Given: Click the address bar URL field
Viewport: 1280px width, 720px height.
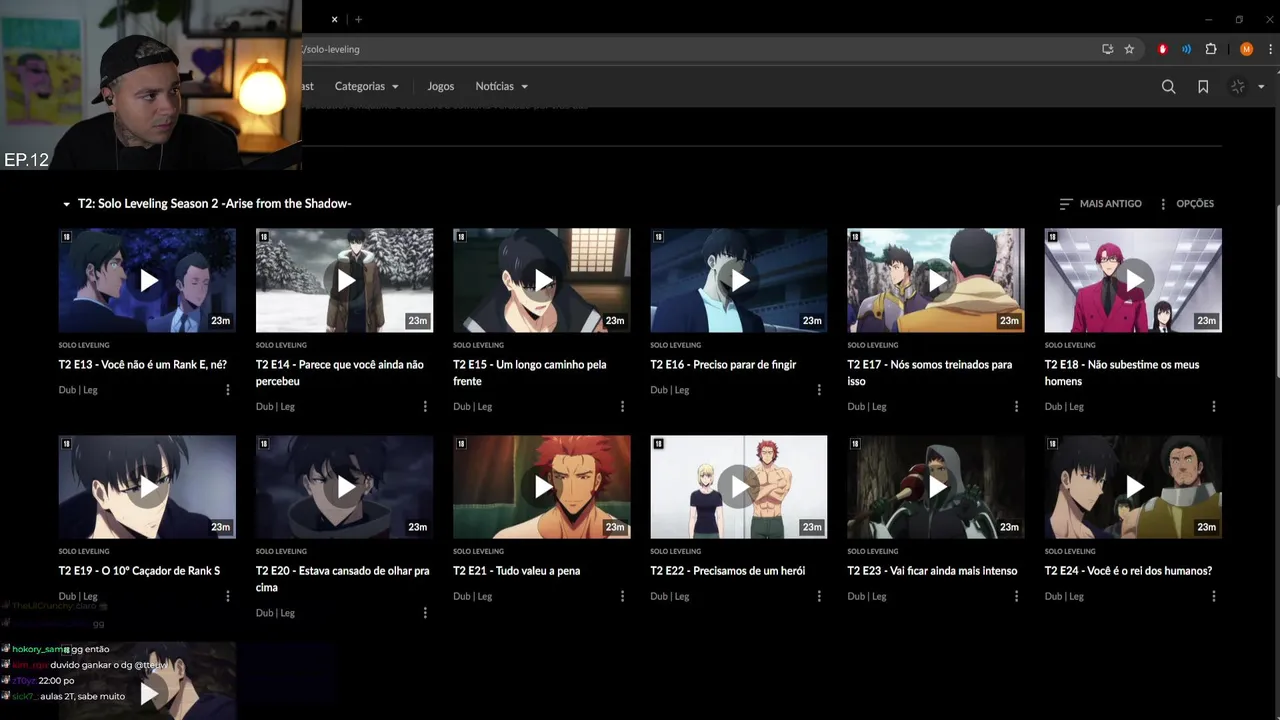Looking at the screenshot, I should click(700, 49).
